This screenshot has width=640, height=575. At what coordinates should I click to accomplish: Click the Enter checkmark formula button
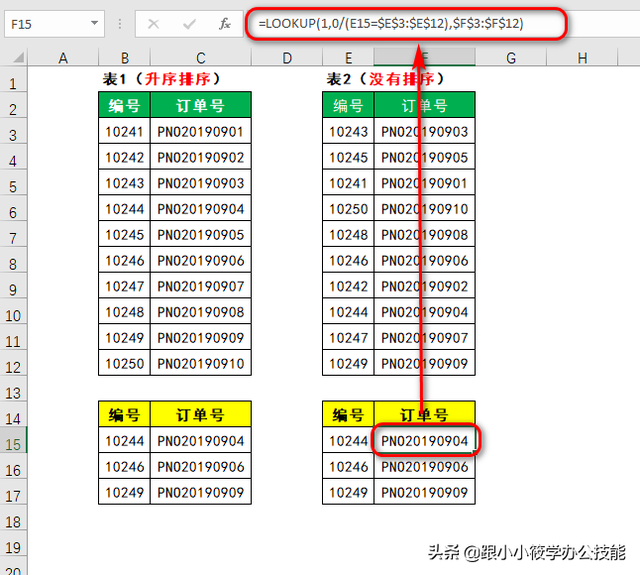coord(189,24)
